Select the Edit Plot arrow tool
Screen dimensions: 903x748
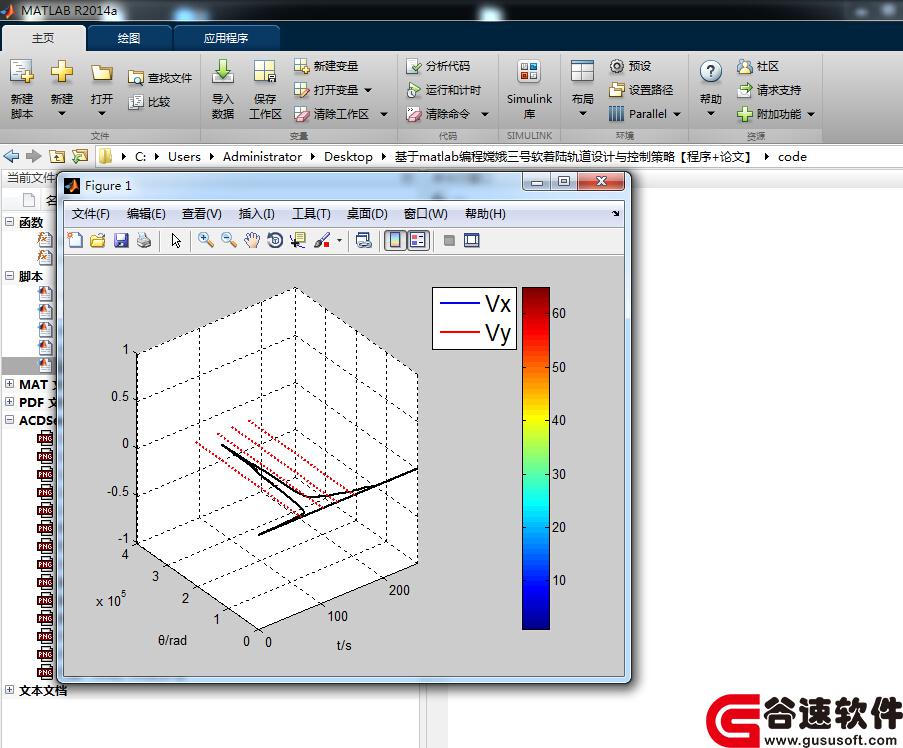pos(176,240)
